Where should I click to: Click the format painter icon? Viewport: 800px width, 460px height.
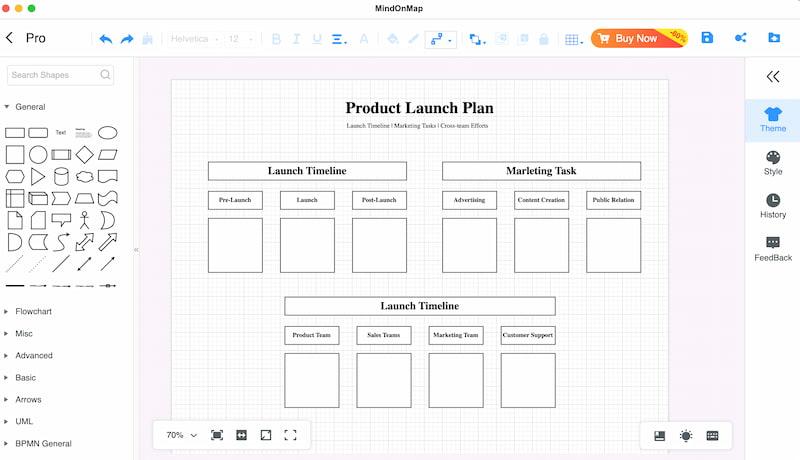point(147,39)
